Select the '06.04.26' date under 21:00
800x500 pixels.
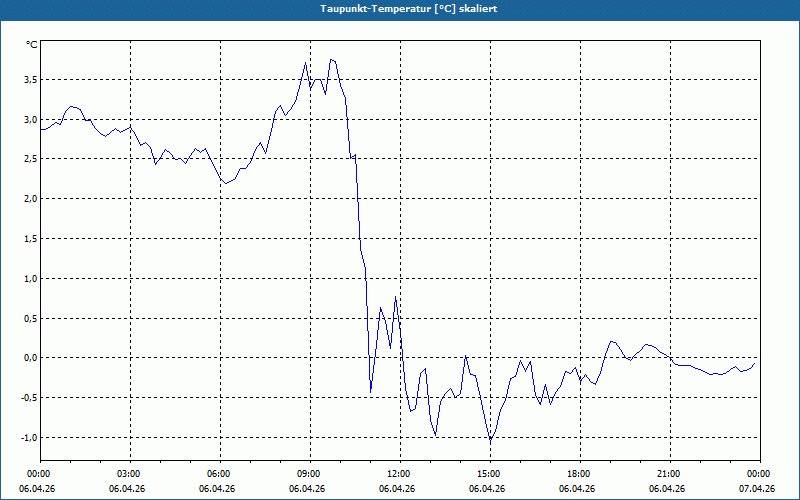pyautogui.click(x=667, y=488)
